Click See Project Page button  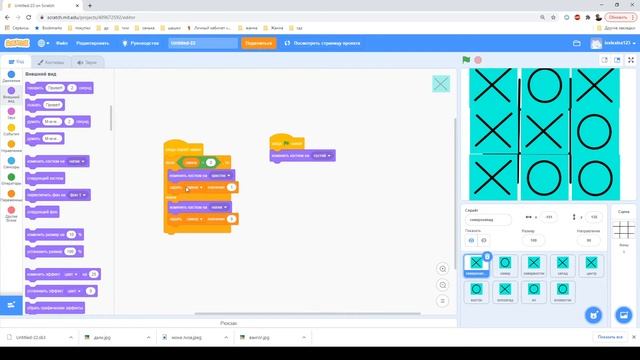pos(322,43)
